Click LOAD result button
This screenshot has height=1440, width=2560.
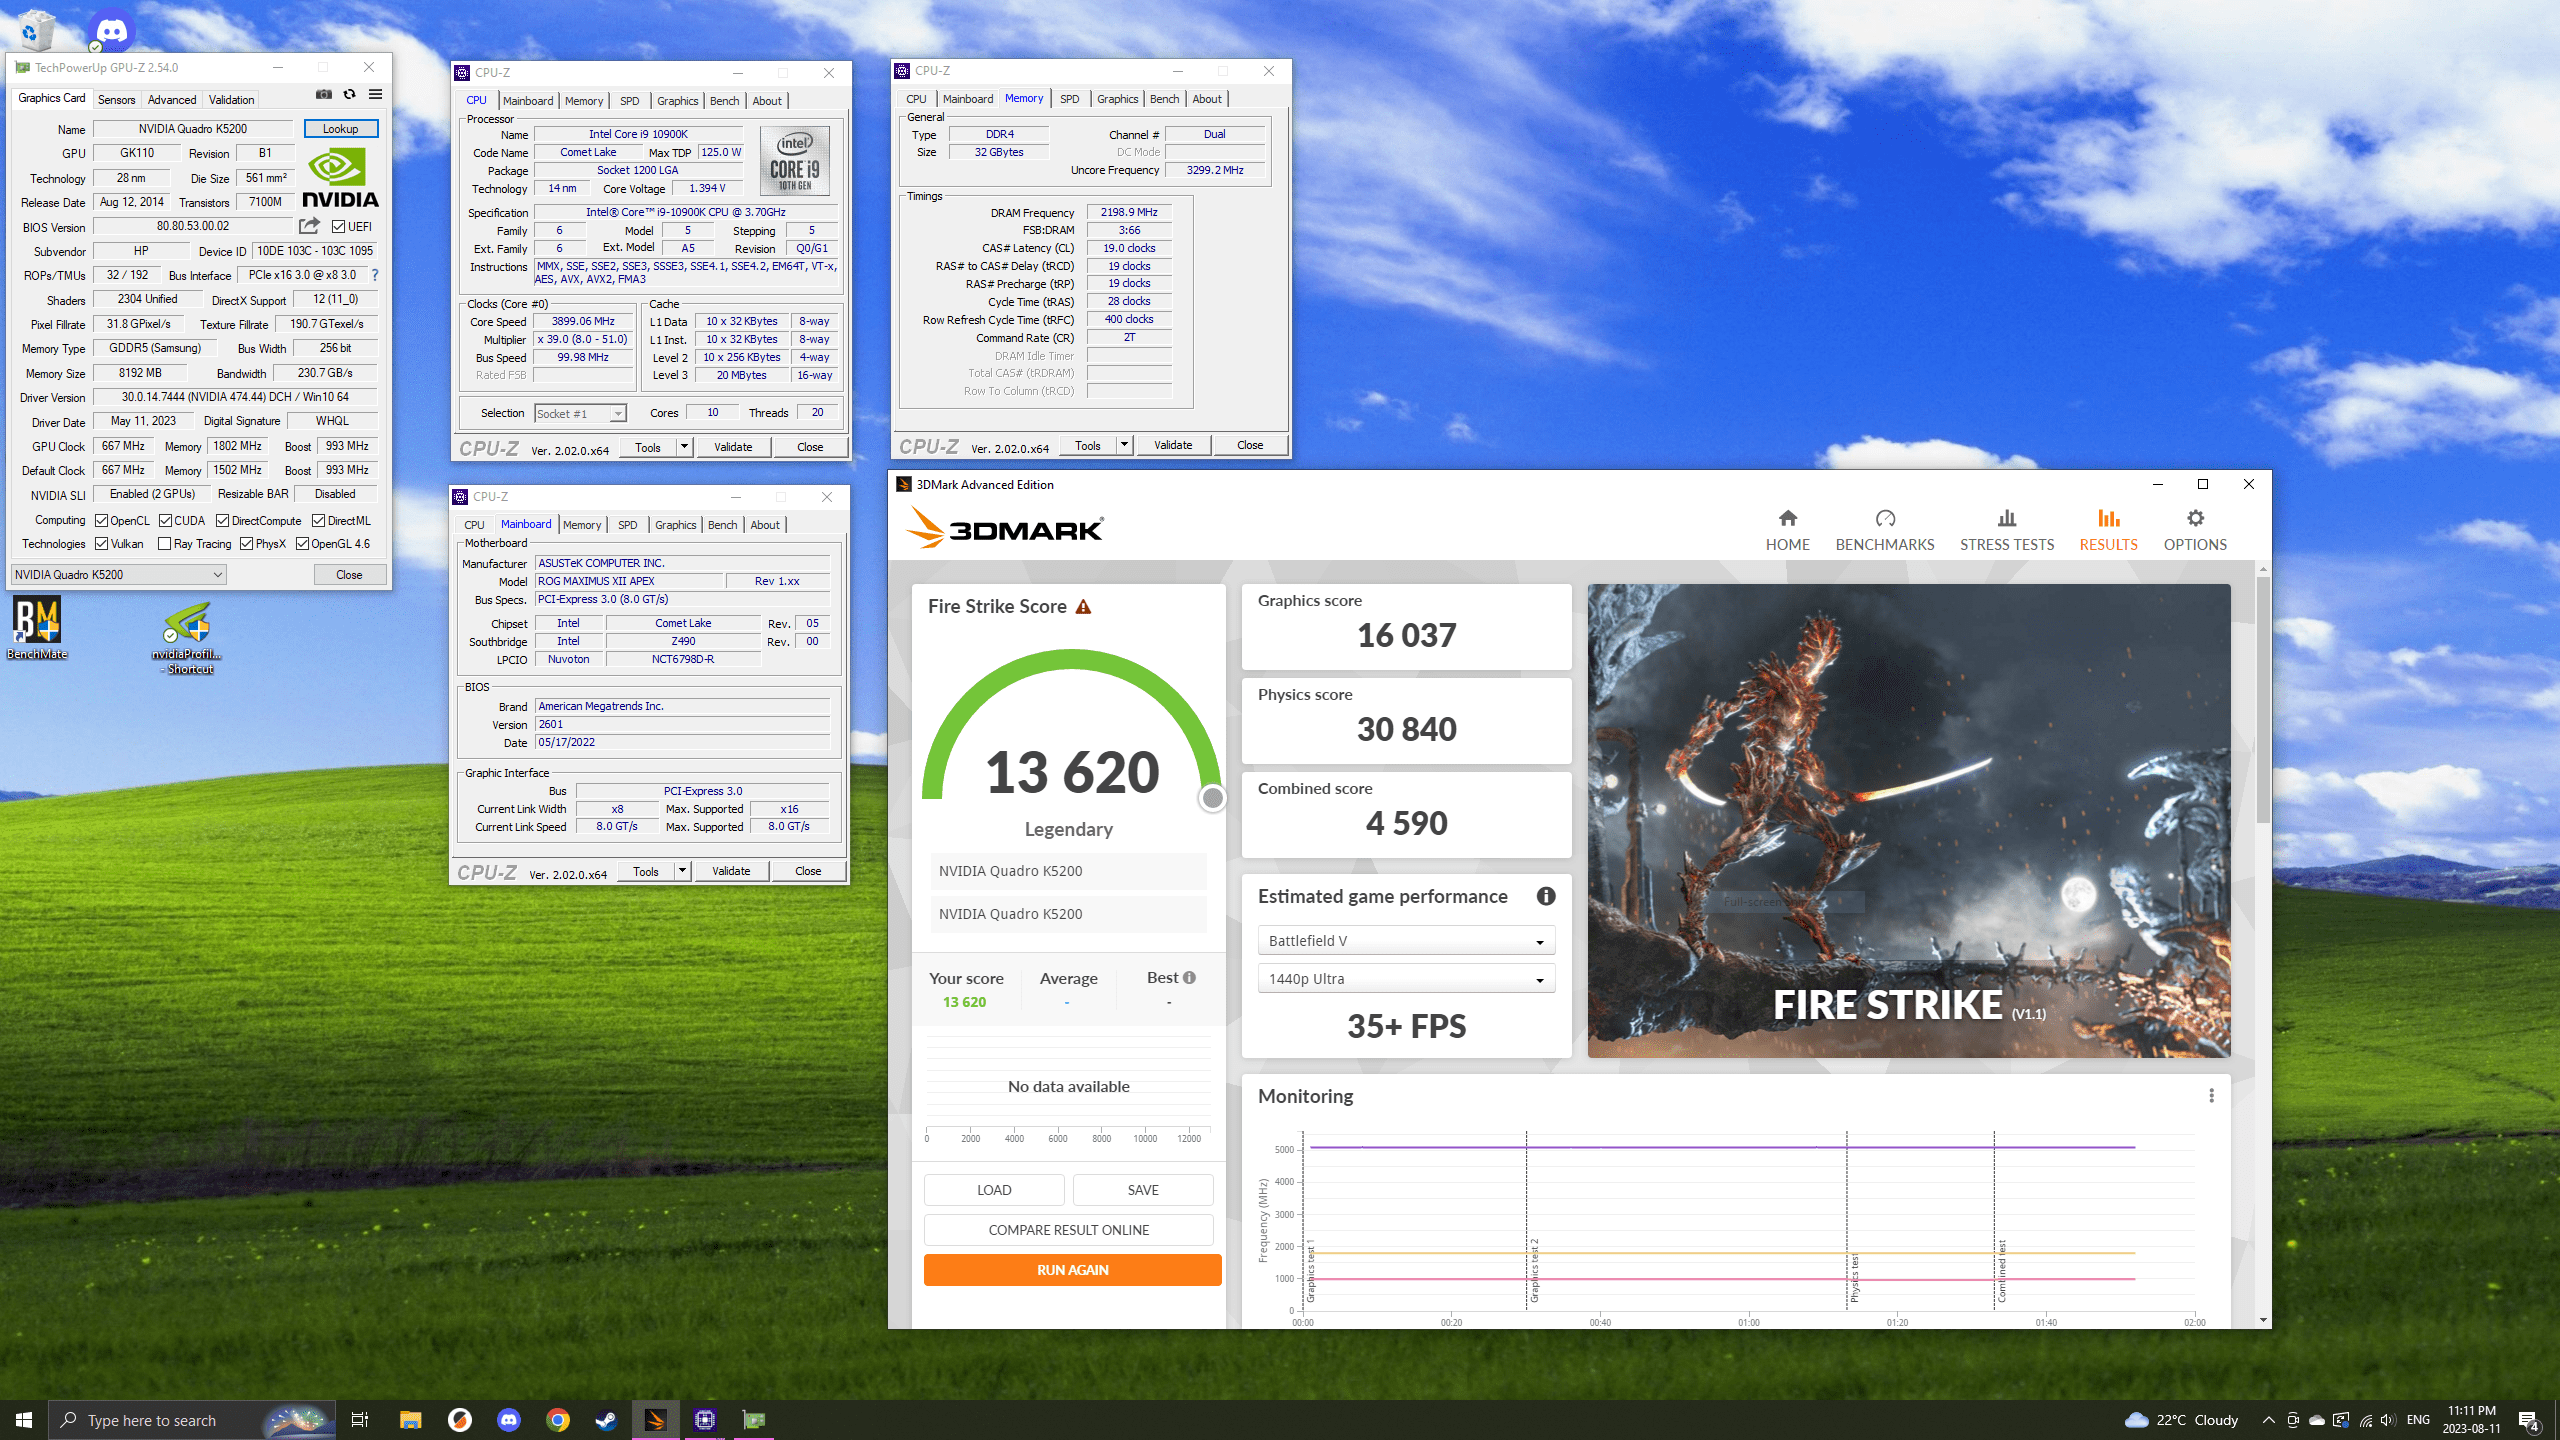coord(994,1190)
